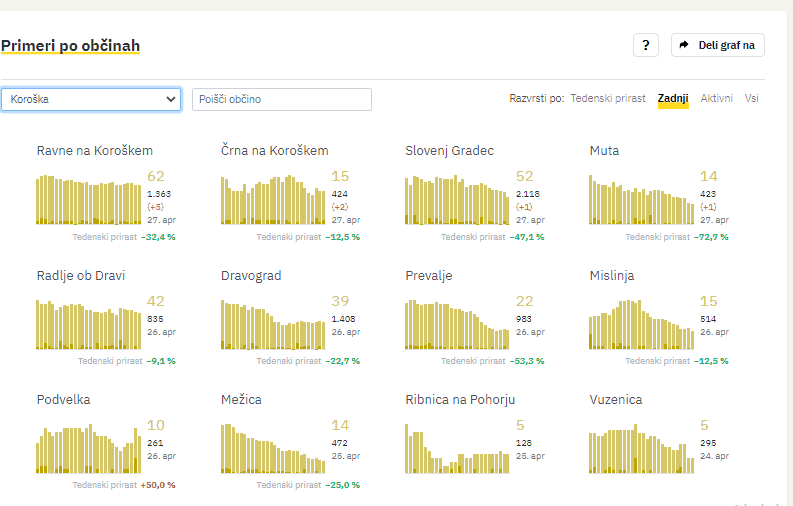Click the Muta bar chart
Screen dimensions: 793x506
[x=641, y=200]
